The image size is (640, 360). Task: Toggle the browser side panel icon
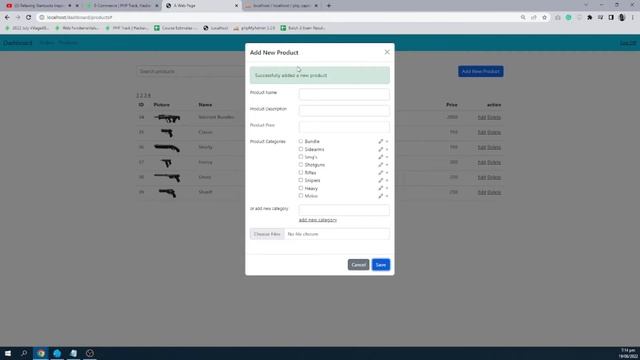(611, 18)
